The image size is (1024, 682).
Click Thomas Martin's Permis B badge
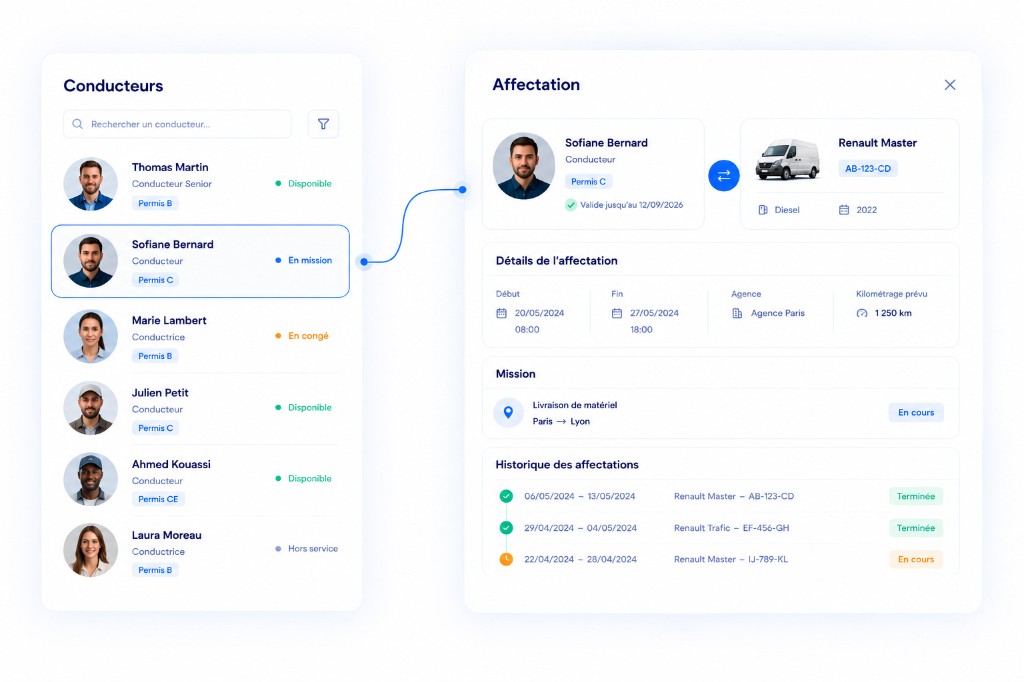(x=155, y=203)
